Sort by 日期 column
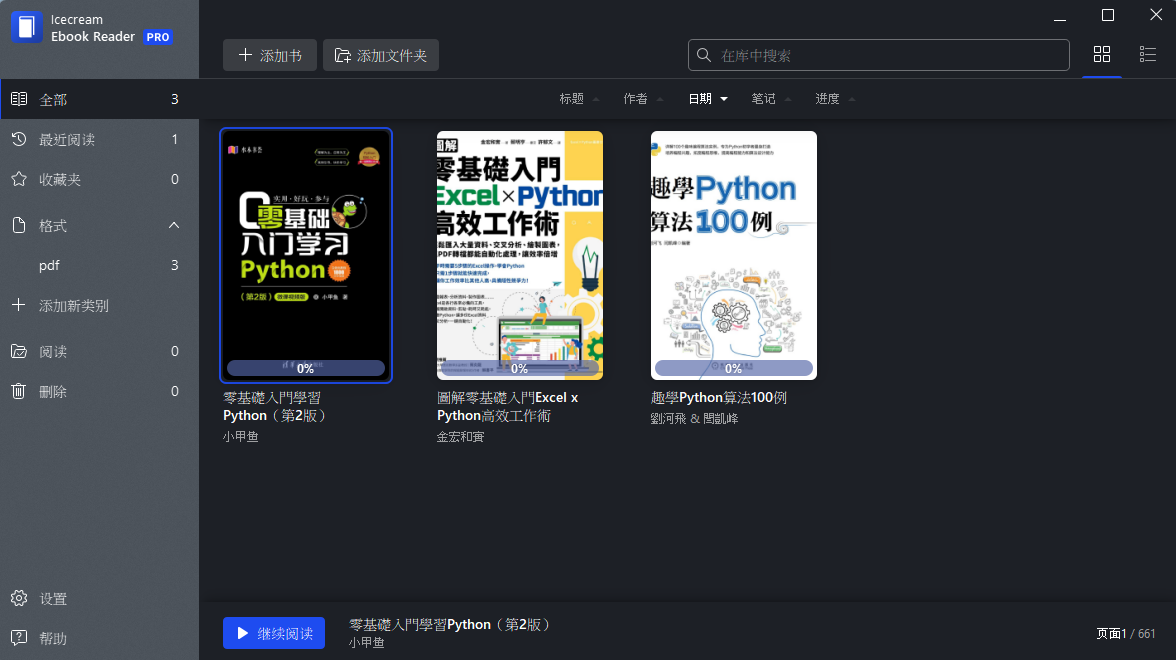1176x660 pixels. point(708,99)
